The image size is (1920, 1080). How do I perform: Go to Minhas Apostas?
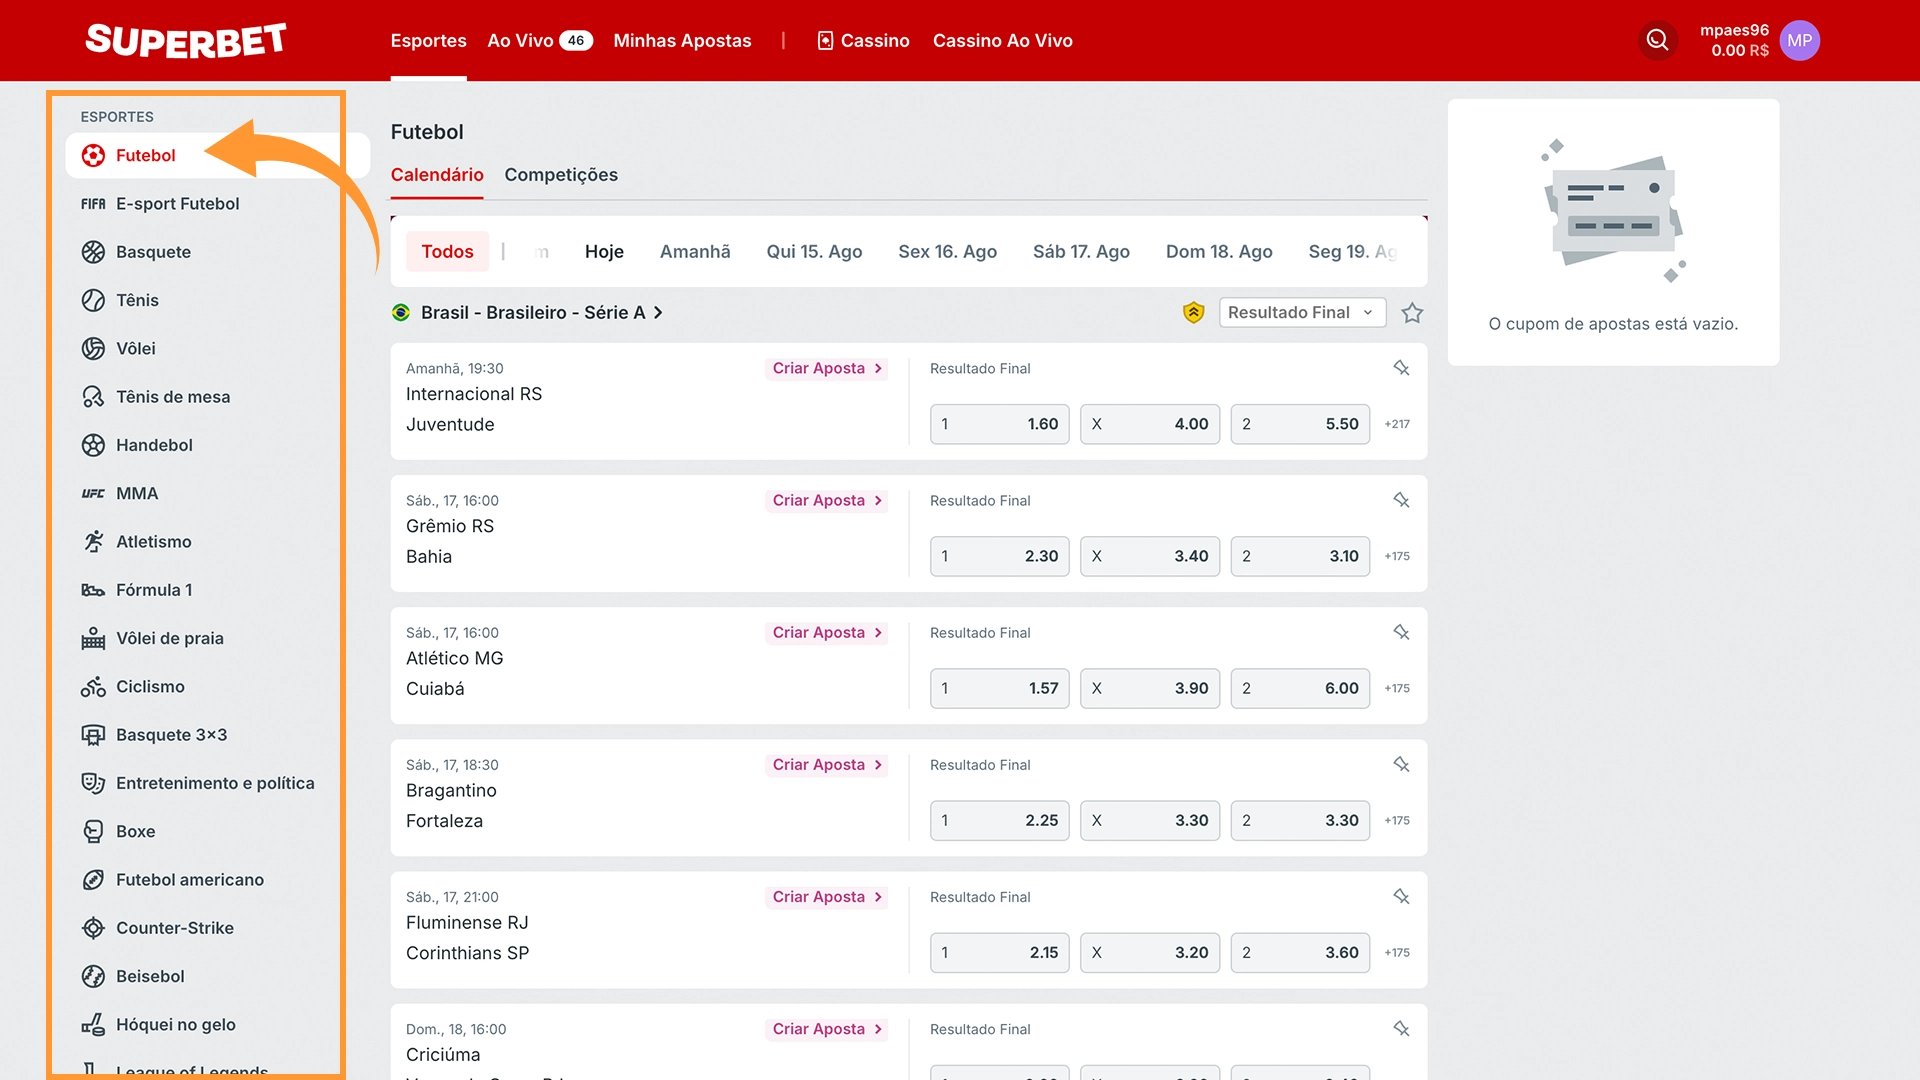coord(682,40)
